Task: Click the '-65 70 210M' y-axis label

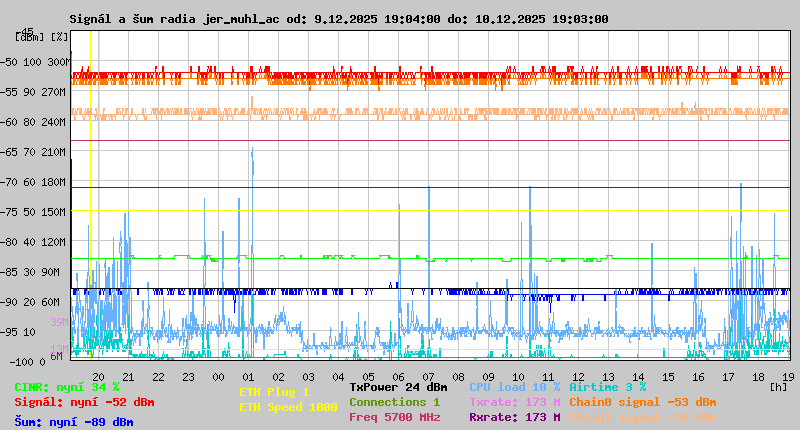Action: coord(33,153)
